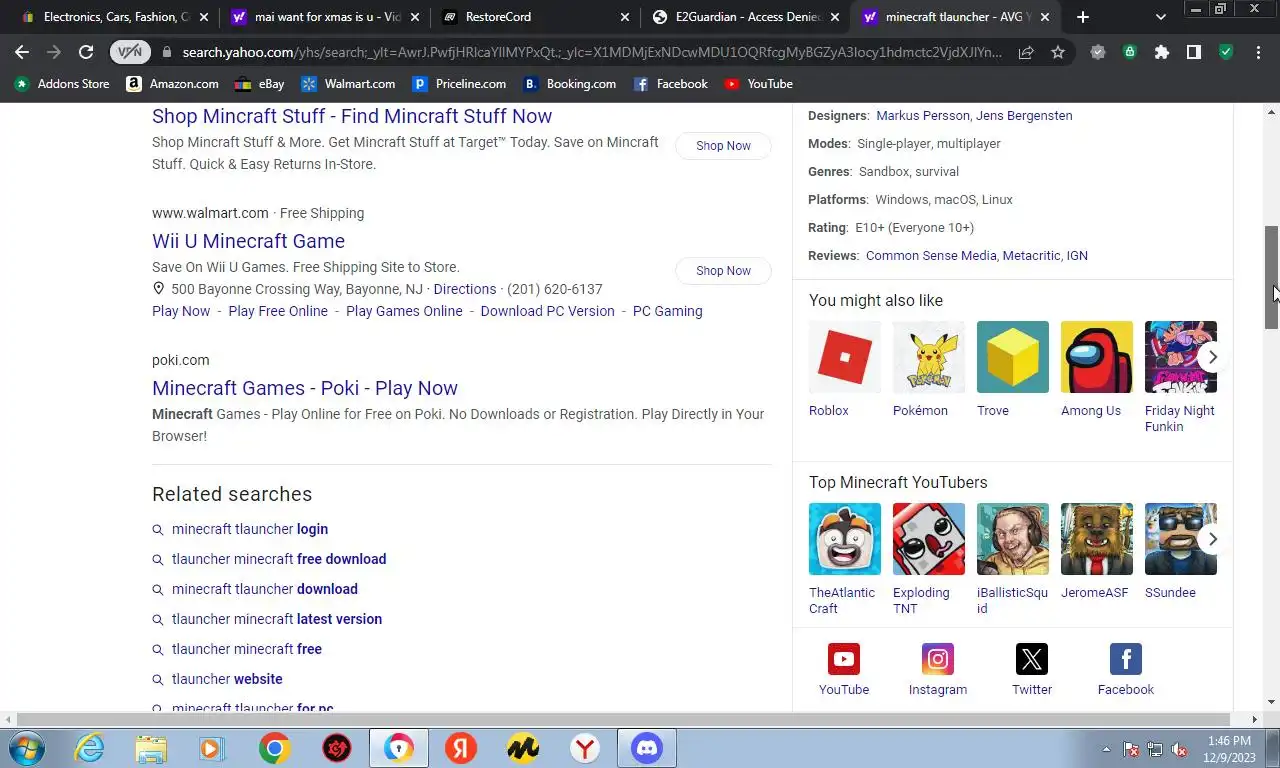Click the muted volume tray icon
Viewport: 1280px width, 768px height.
click(1179, 749)
